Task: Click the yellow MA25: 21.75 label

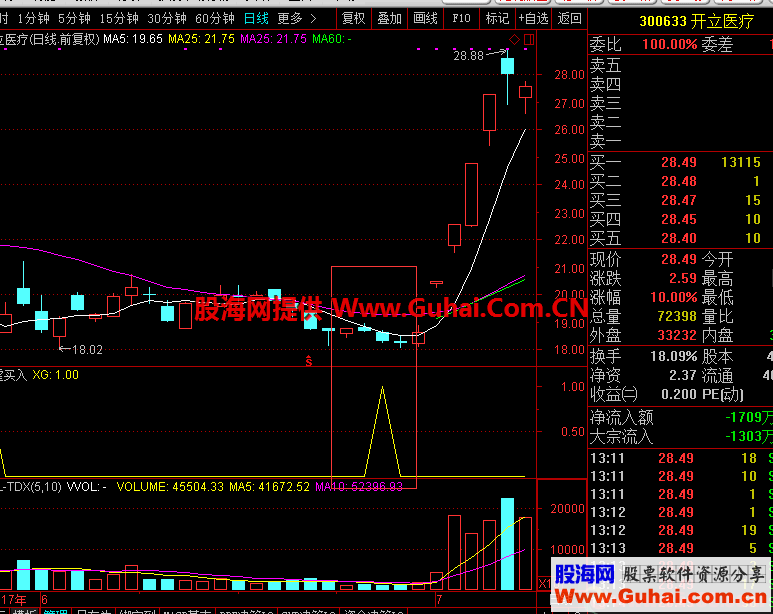Action: tap(201, 39)
